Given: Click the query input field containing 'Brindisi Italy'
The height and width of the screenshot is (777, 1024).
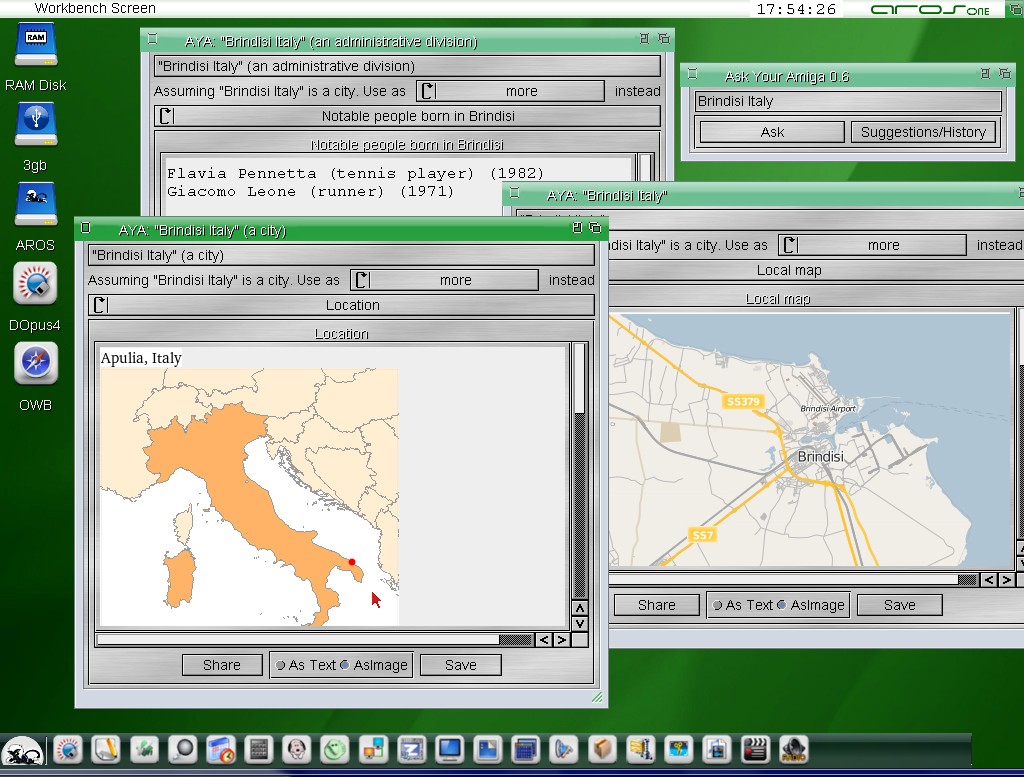Looking at the screenshot, I should tap(848, 101).
